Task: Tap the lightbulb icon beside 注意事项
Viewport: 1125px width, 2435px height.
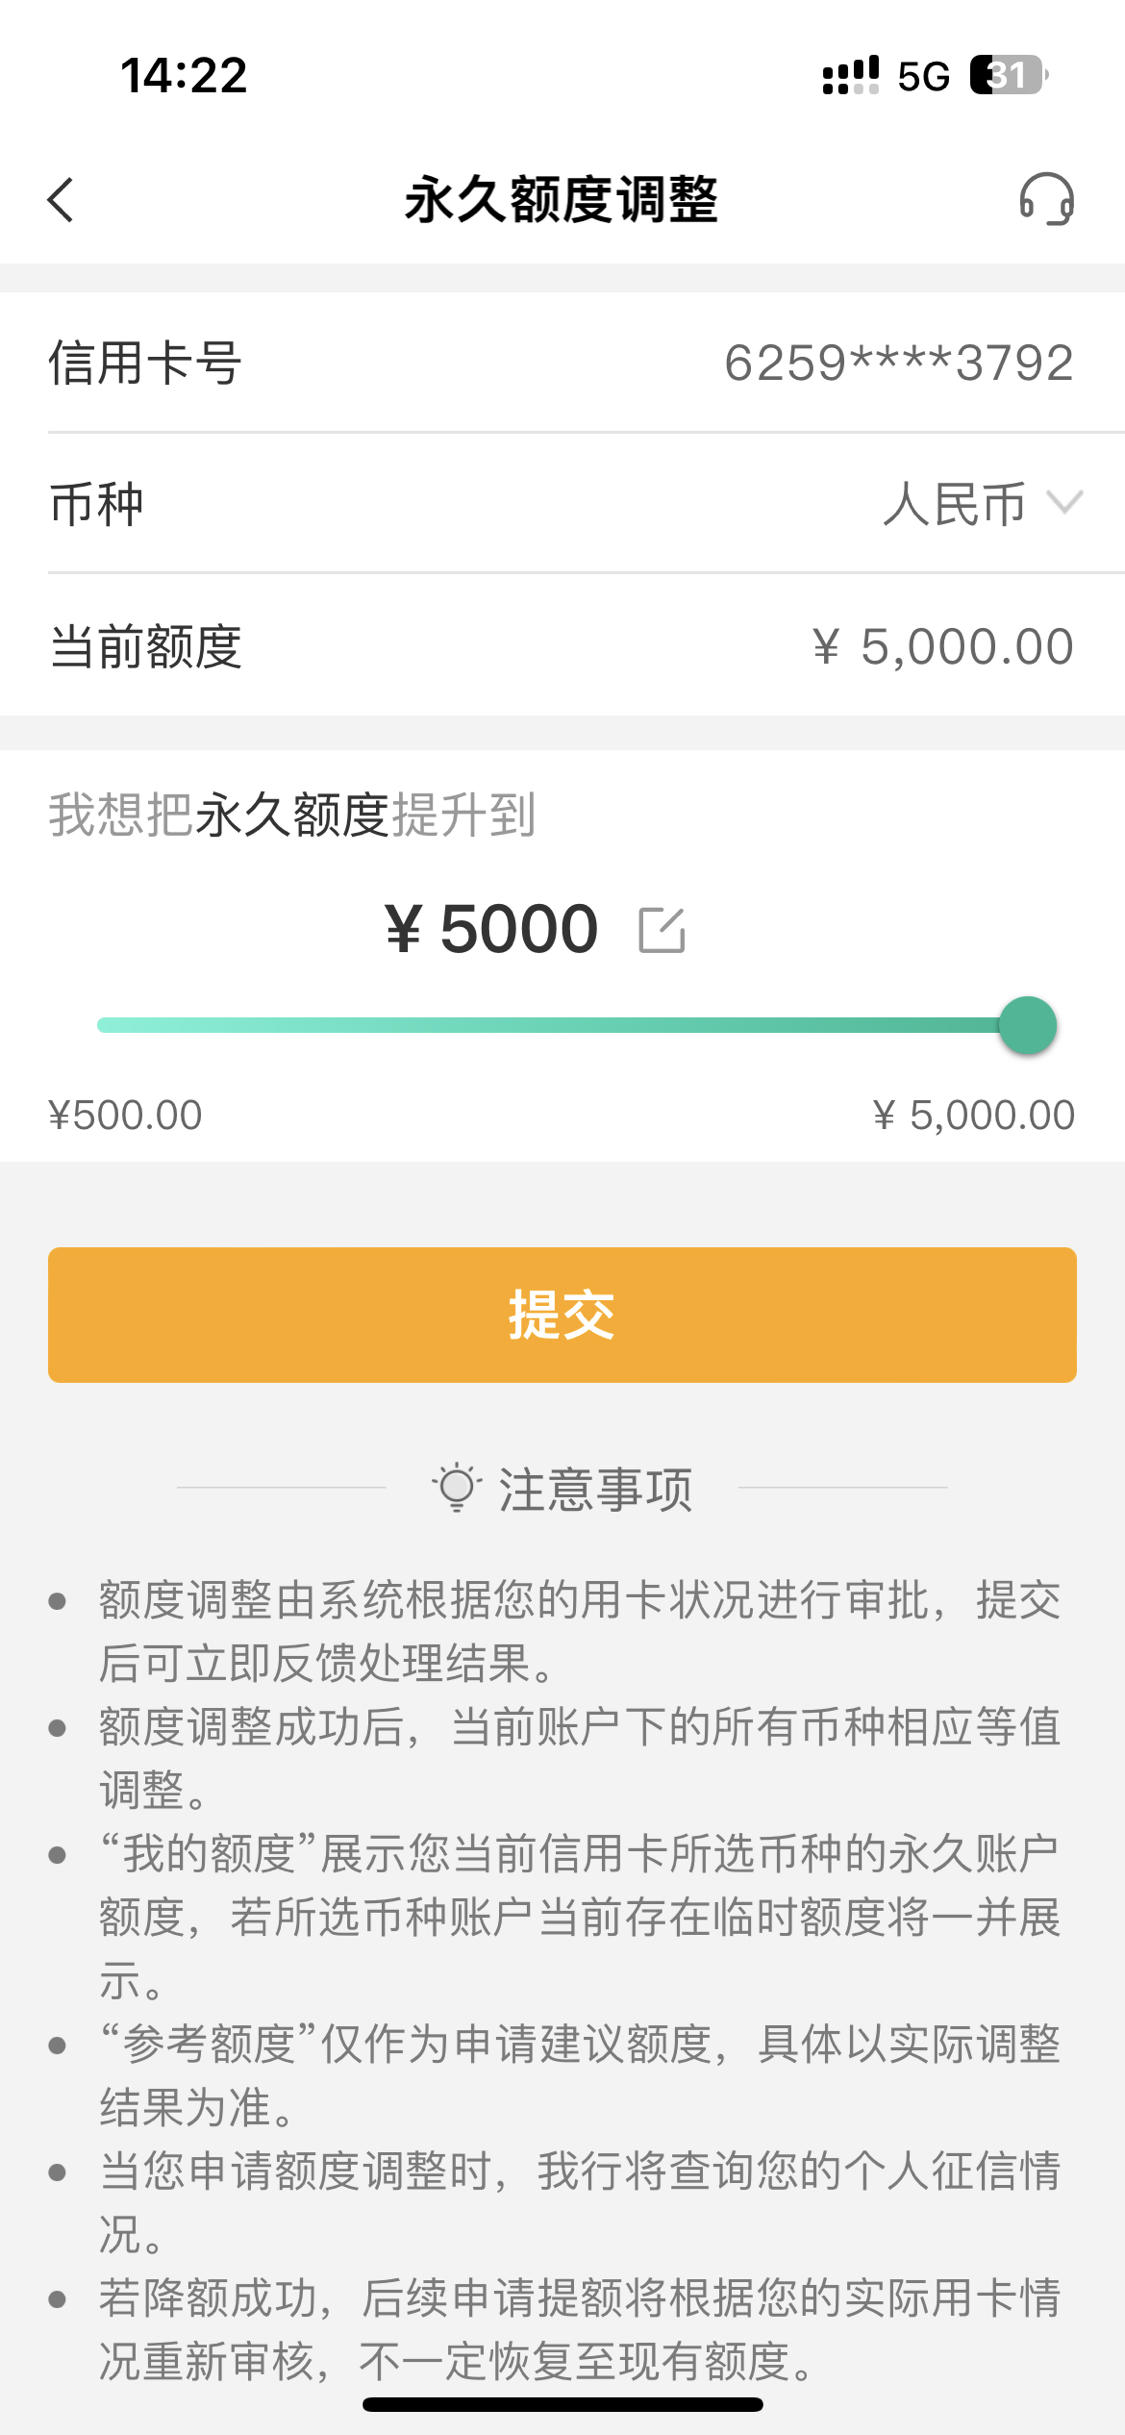Action: tap(457, 1487)
